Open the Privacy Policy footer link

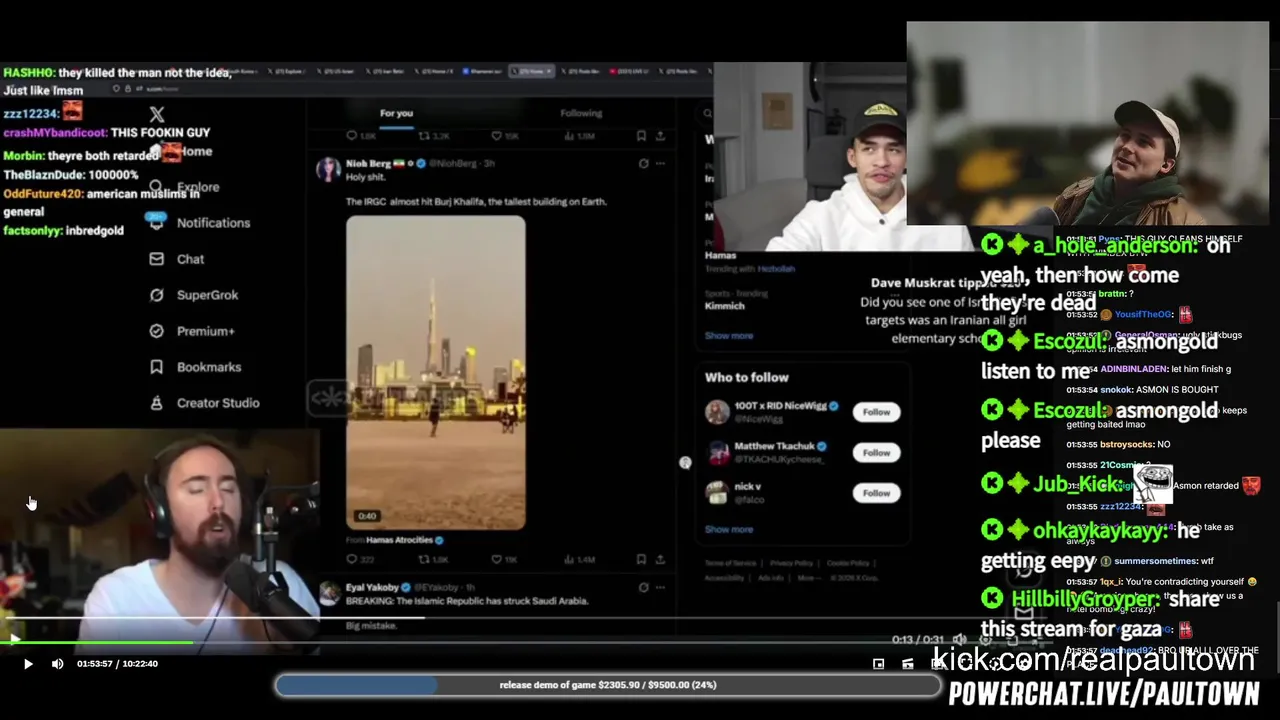point(791,563)
